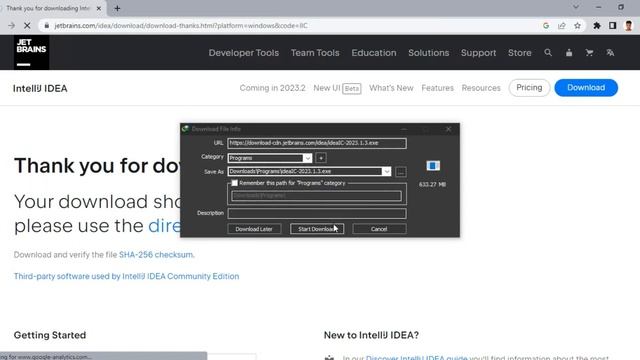The height and width of the screenshot is (360, 640).
Task: Close the IntelliJ download tab
Action: 99,8
